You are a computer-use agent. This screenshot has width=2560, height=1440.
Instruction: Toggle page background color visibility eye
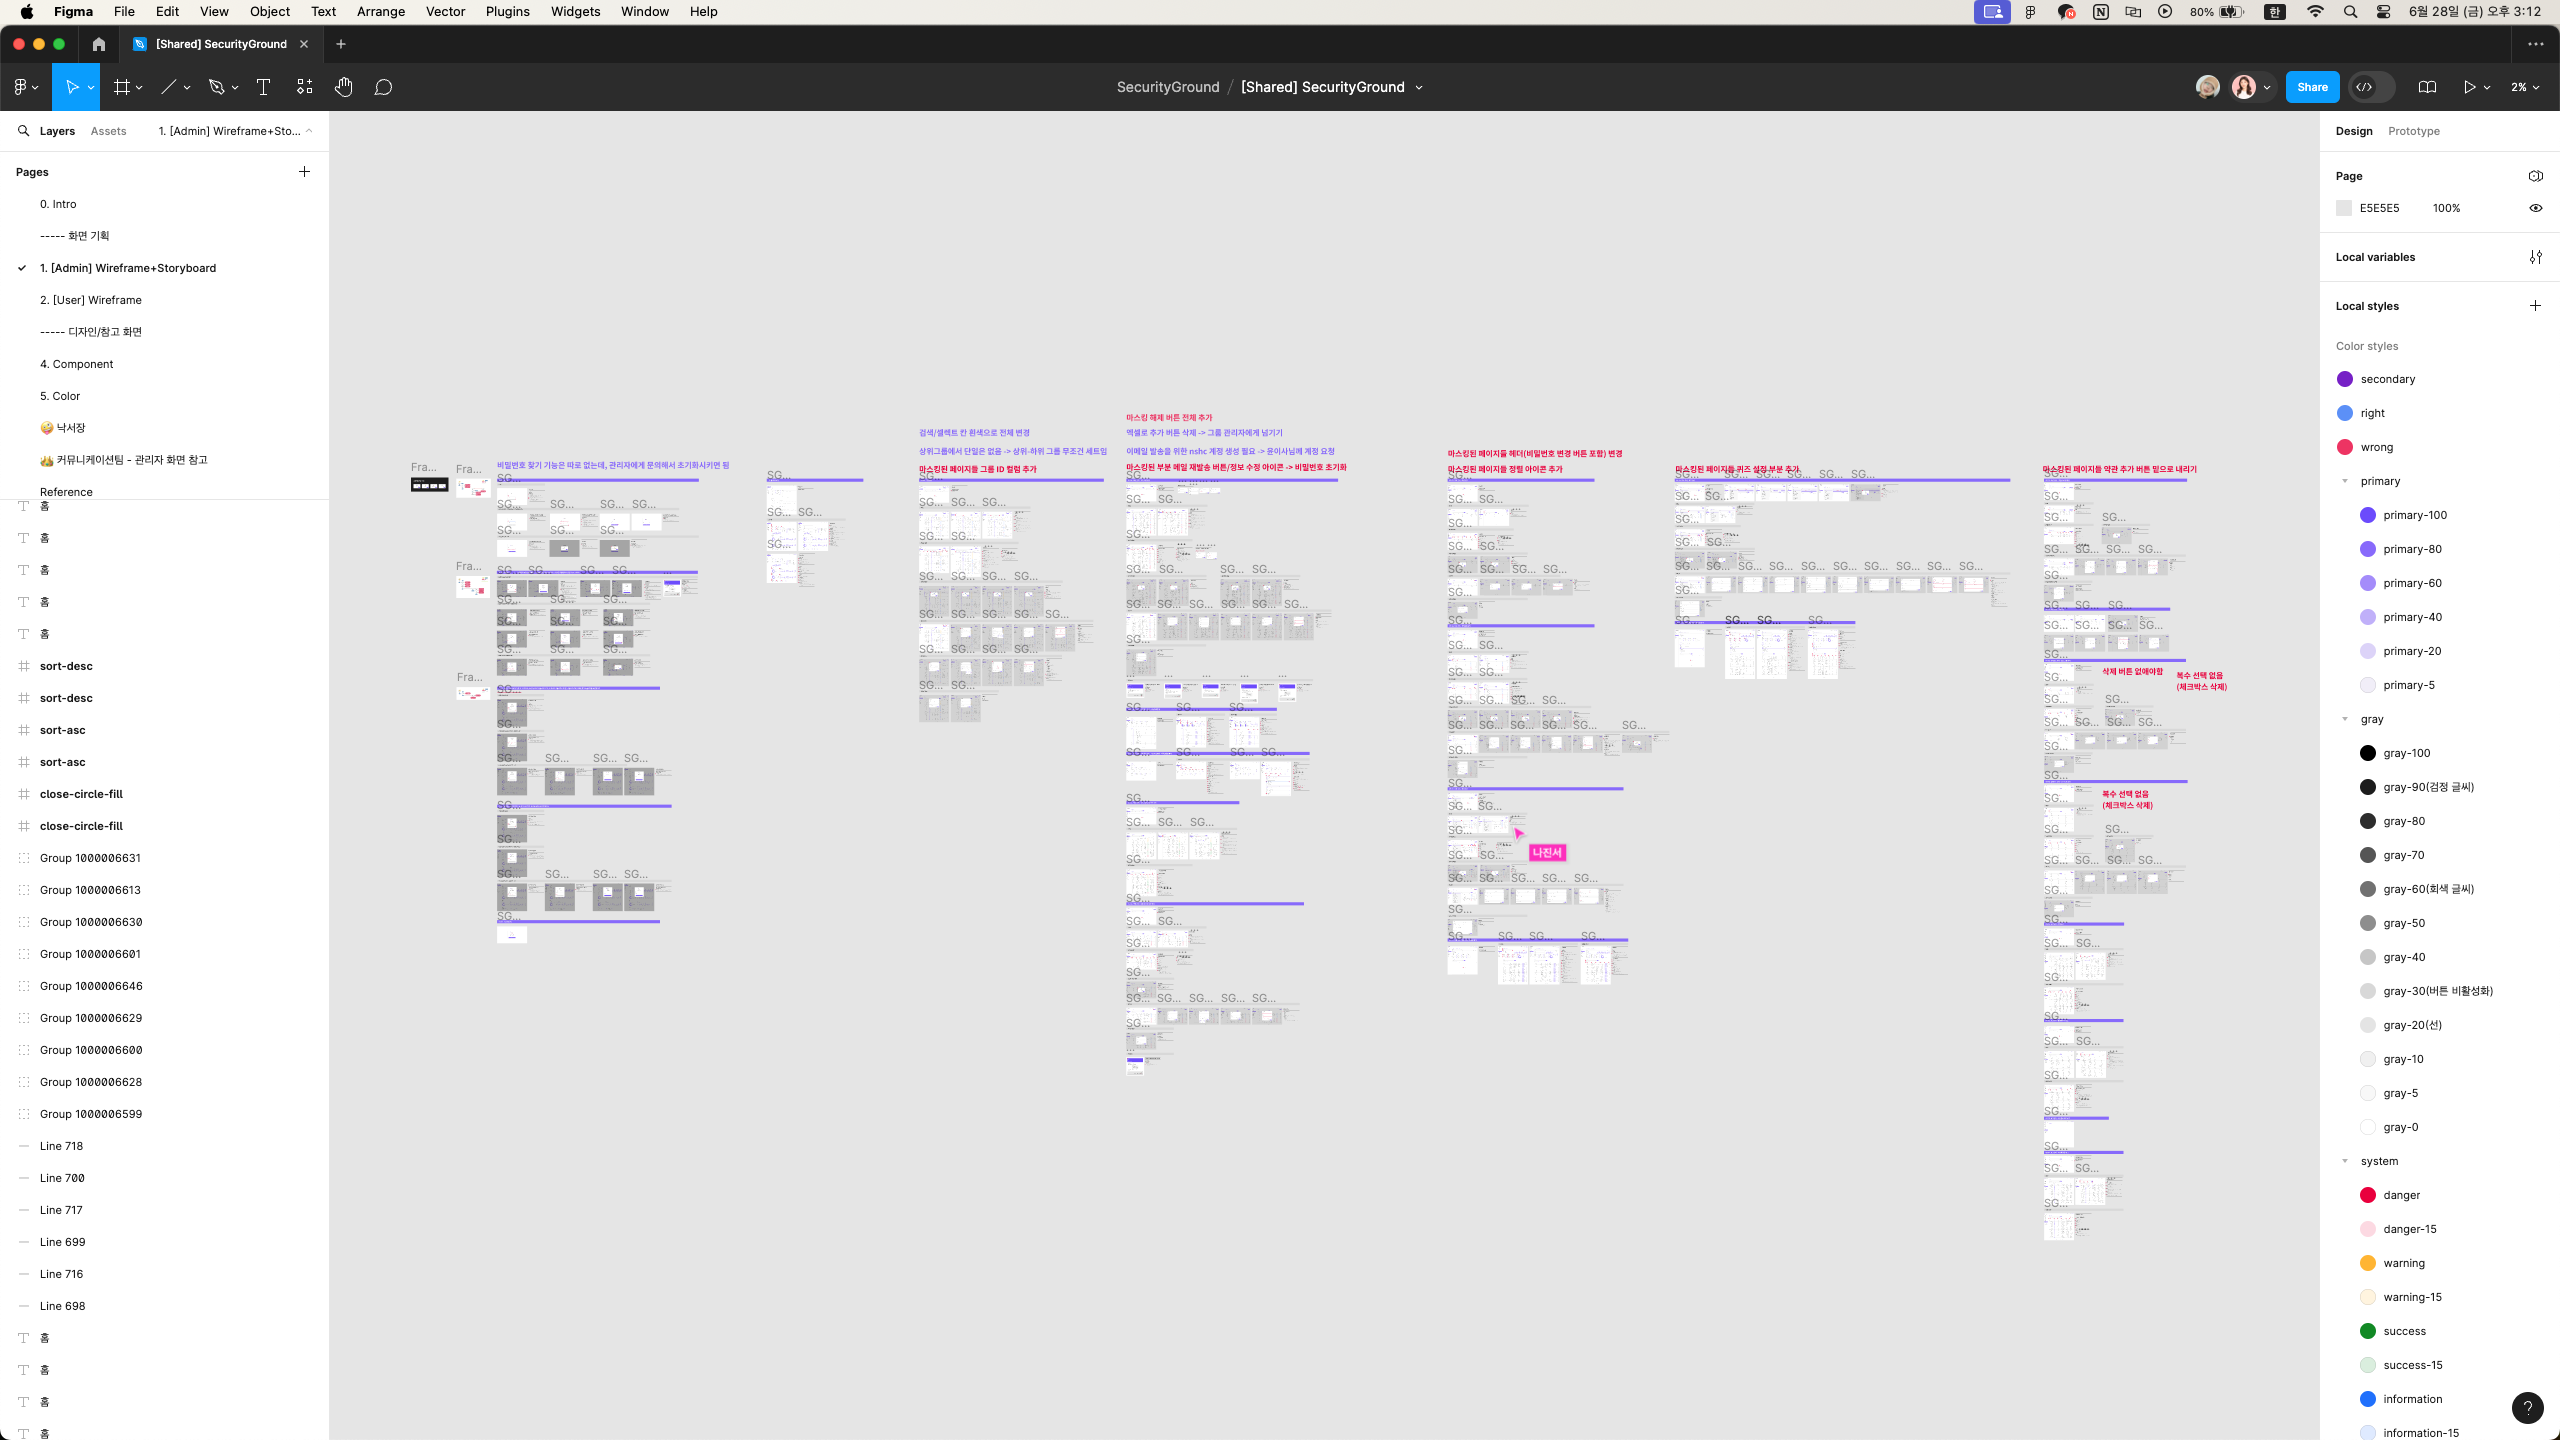pyautogui.click(x=2535, y=208)
